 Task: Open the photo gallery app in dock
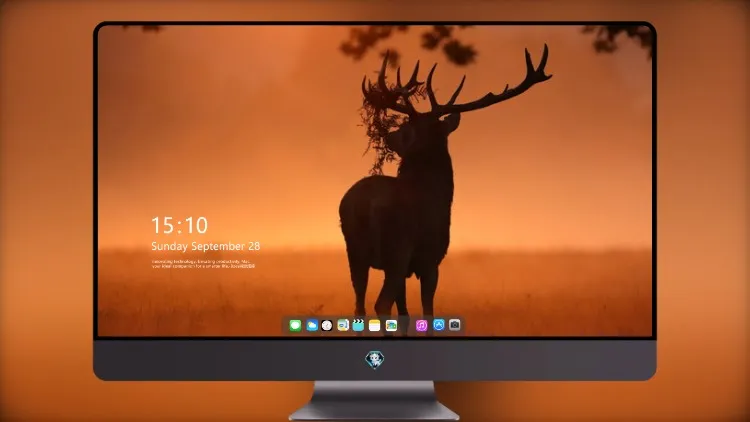click(x=391, y=325)
